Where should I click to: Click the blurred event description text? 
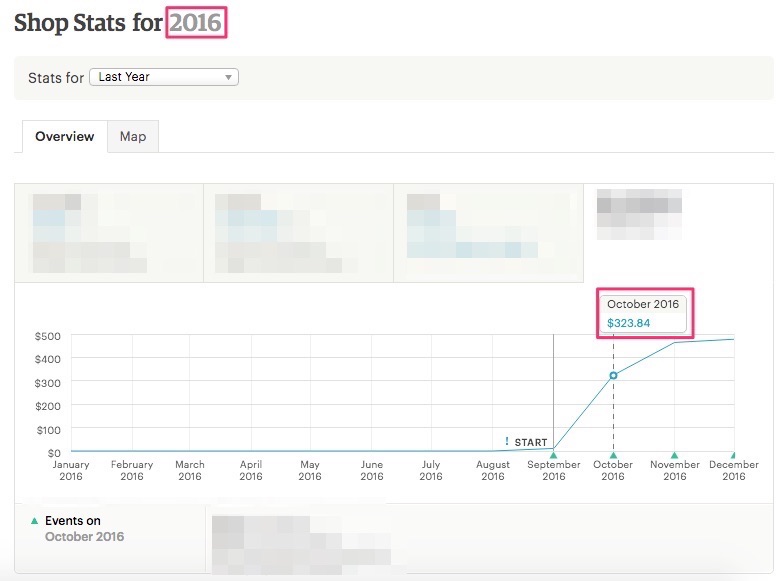[x=300, y=538]
